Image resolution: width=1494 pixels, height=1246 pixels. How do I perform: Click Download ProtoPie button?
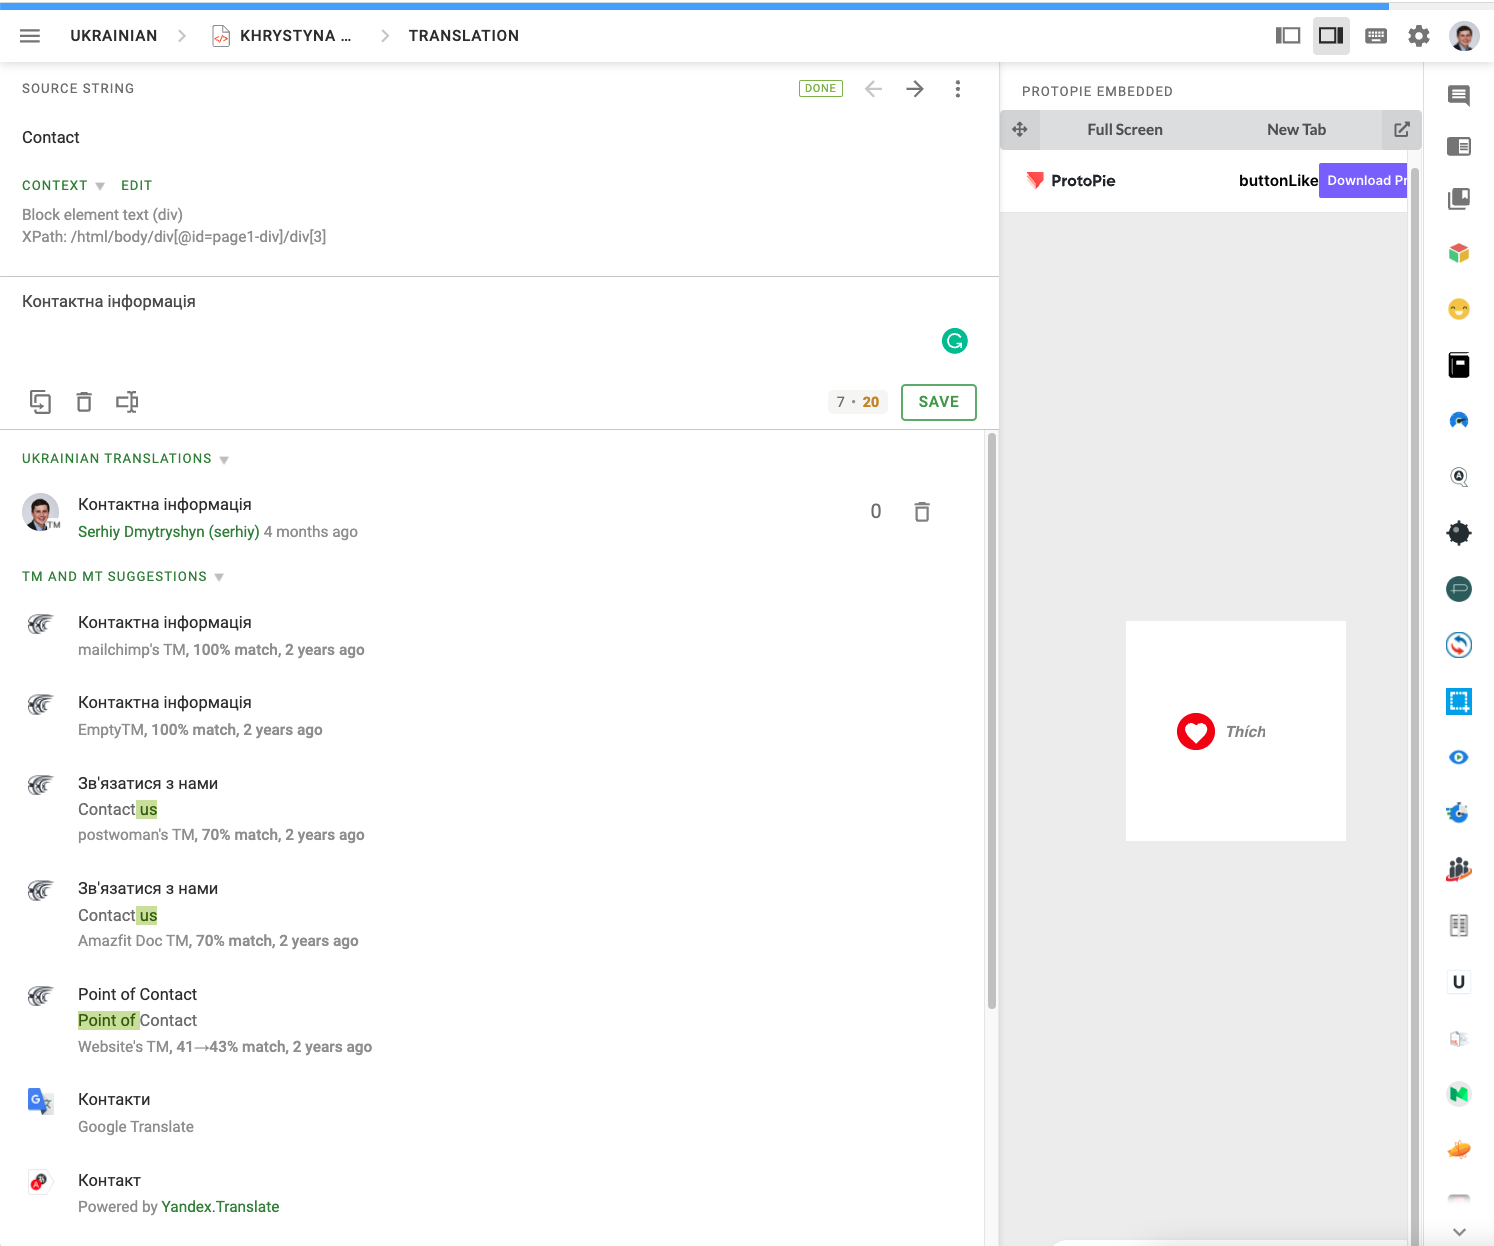click(1363, 180)
